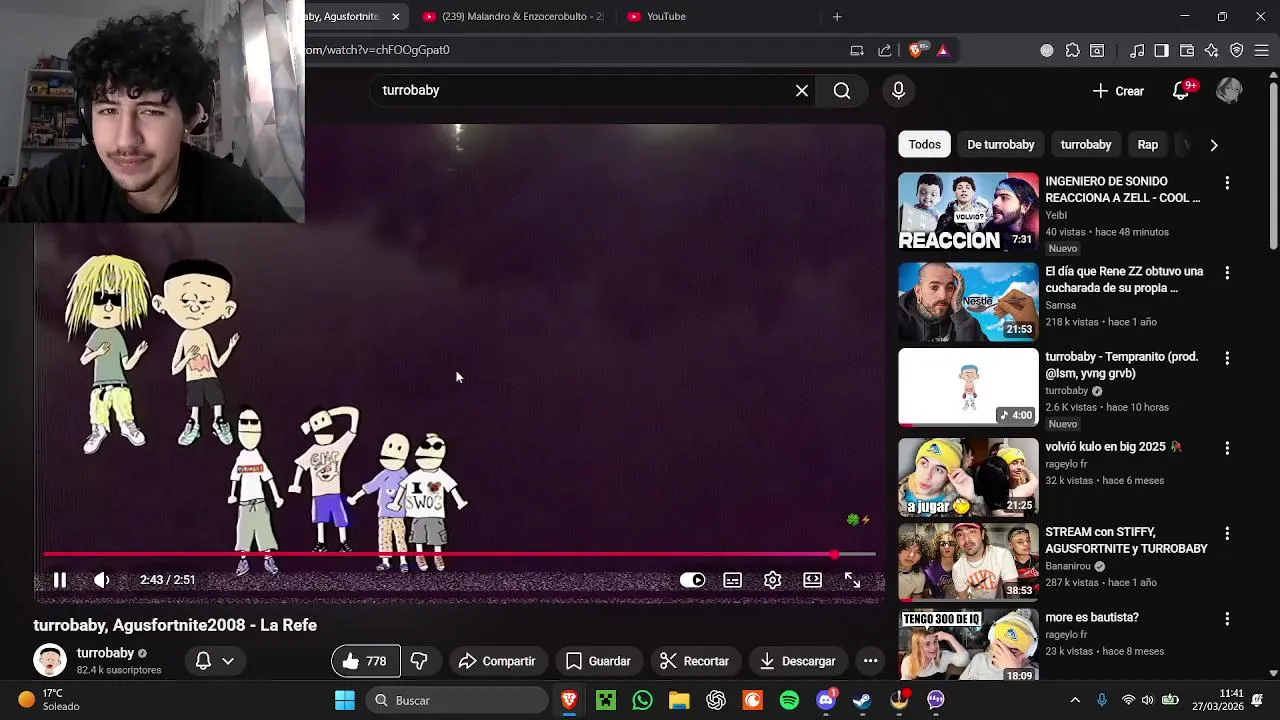Close the current Agusfortnite tab
Screen dimensions: 1280x720
(x=396, y=17)
